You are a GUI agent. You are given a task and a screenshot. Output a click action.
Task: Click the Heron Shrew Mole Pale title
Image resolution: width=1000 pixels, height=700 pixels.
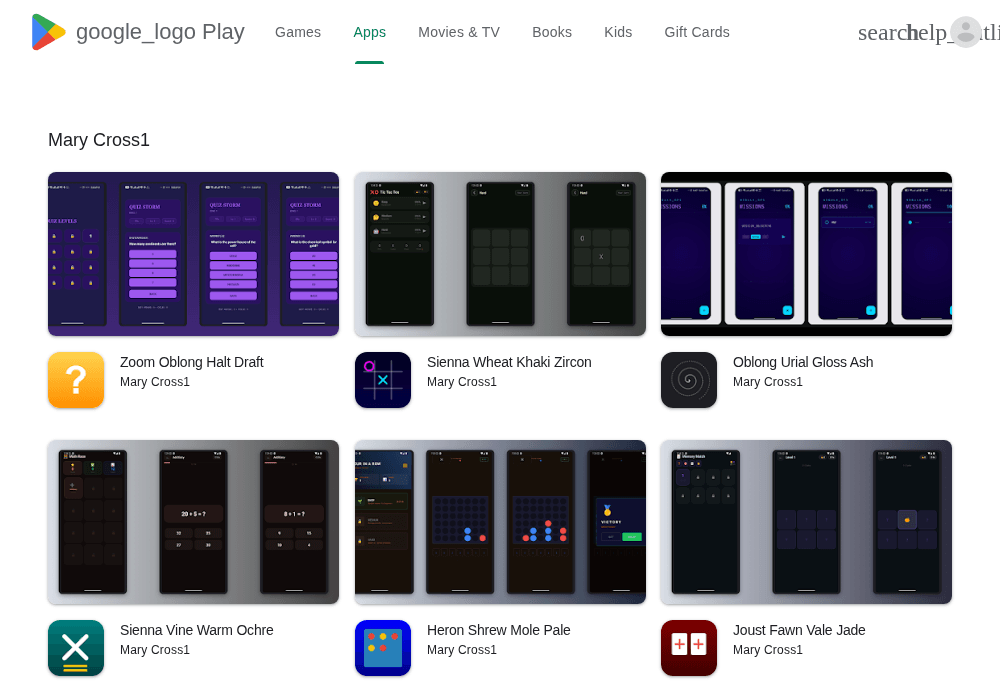point(498,630)
